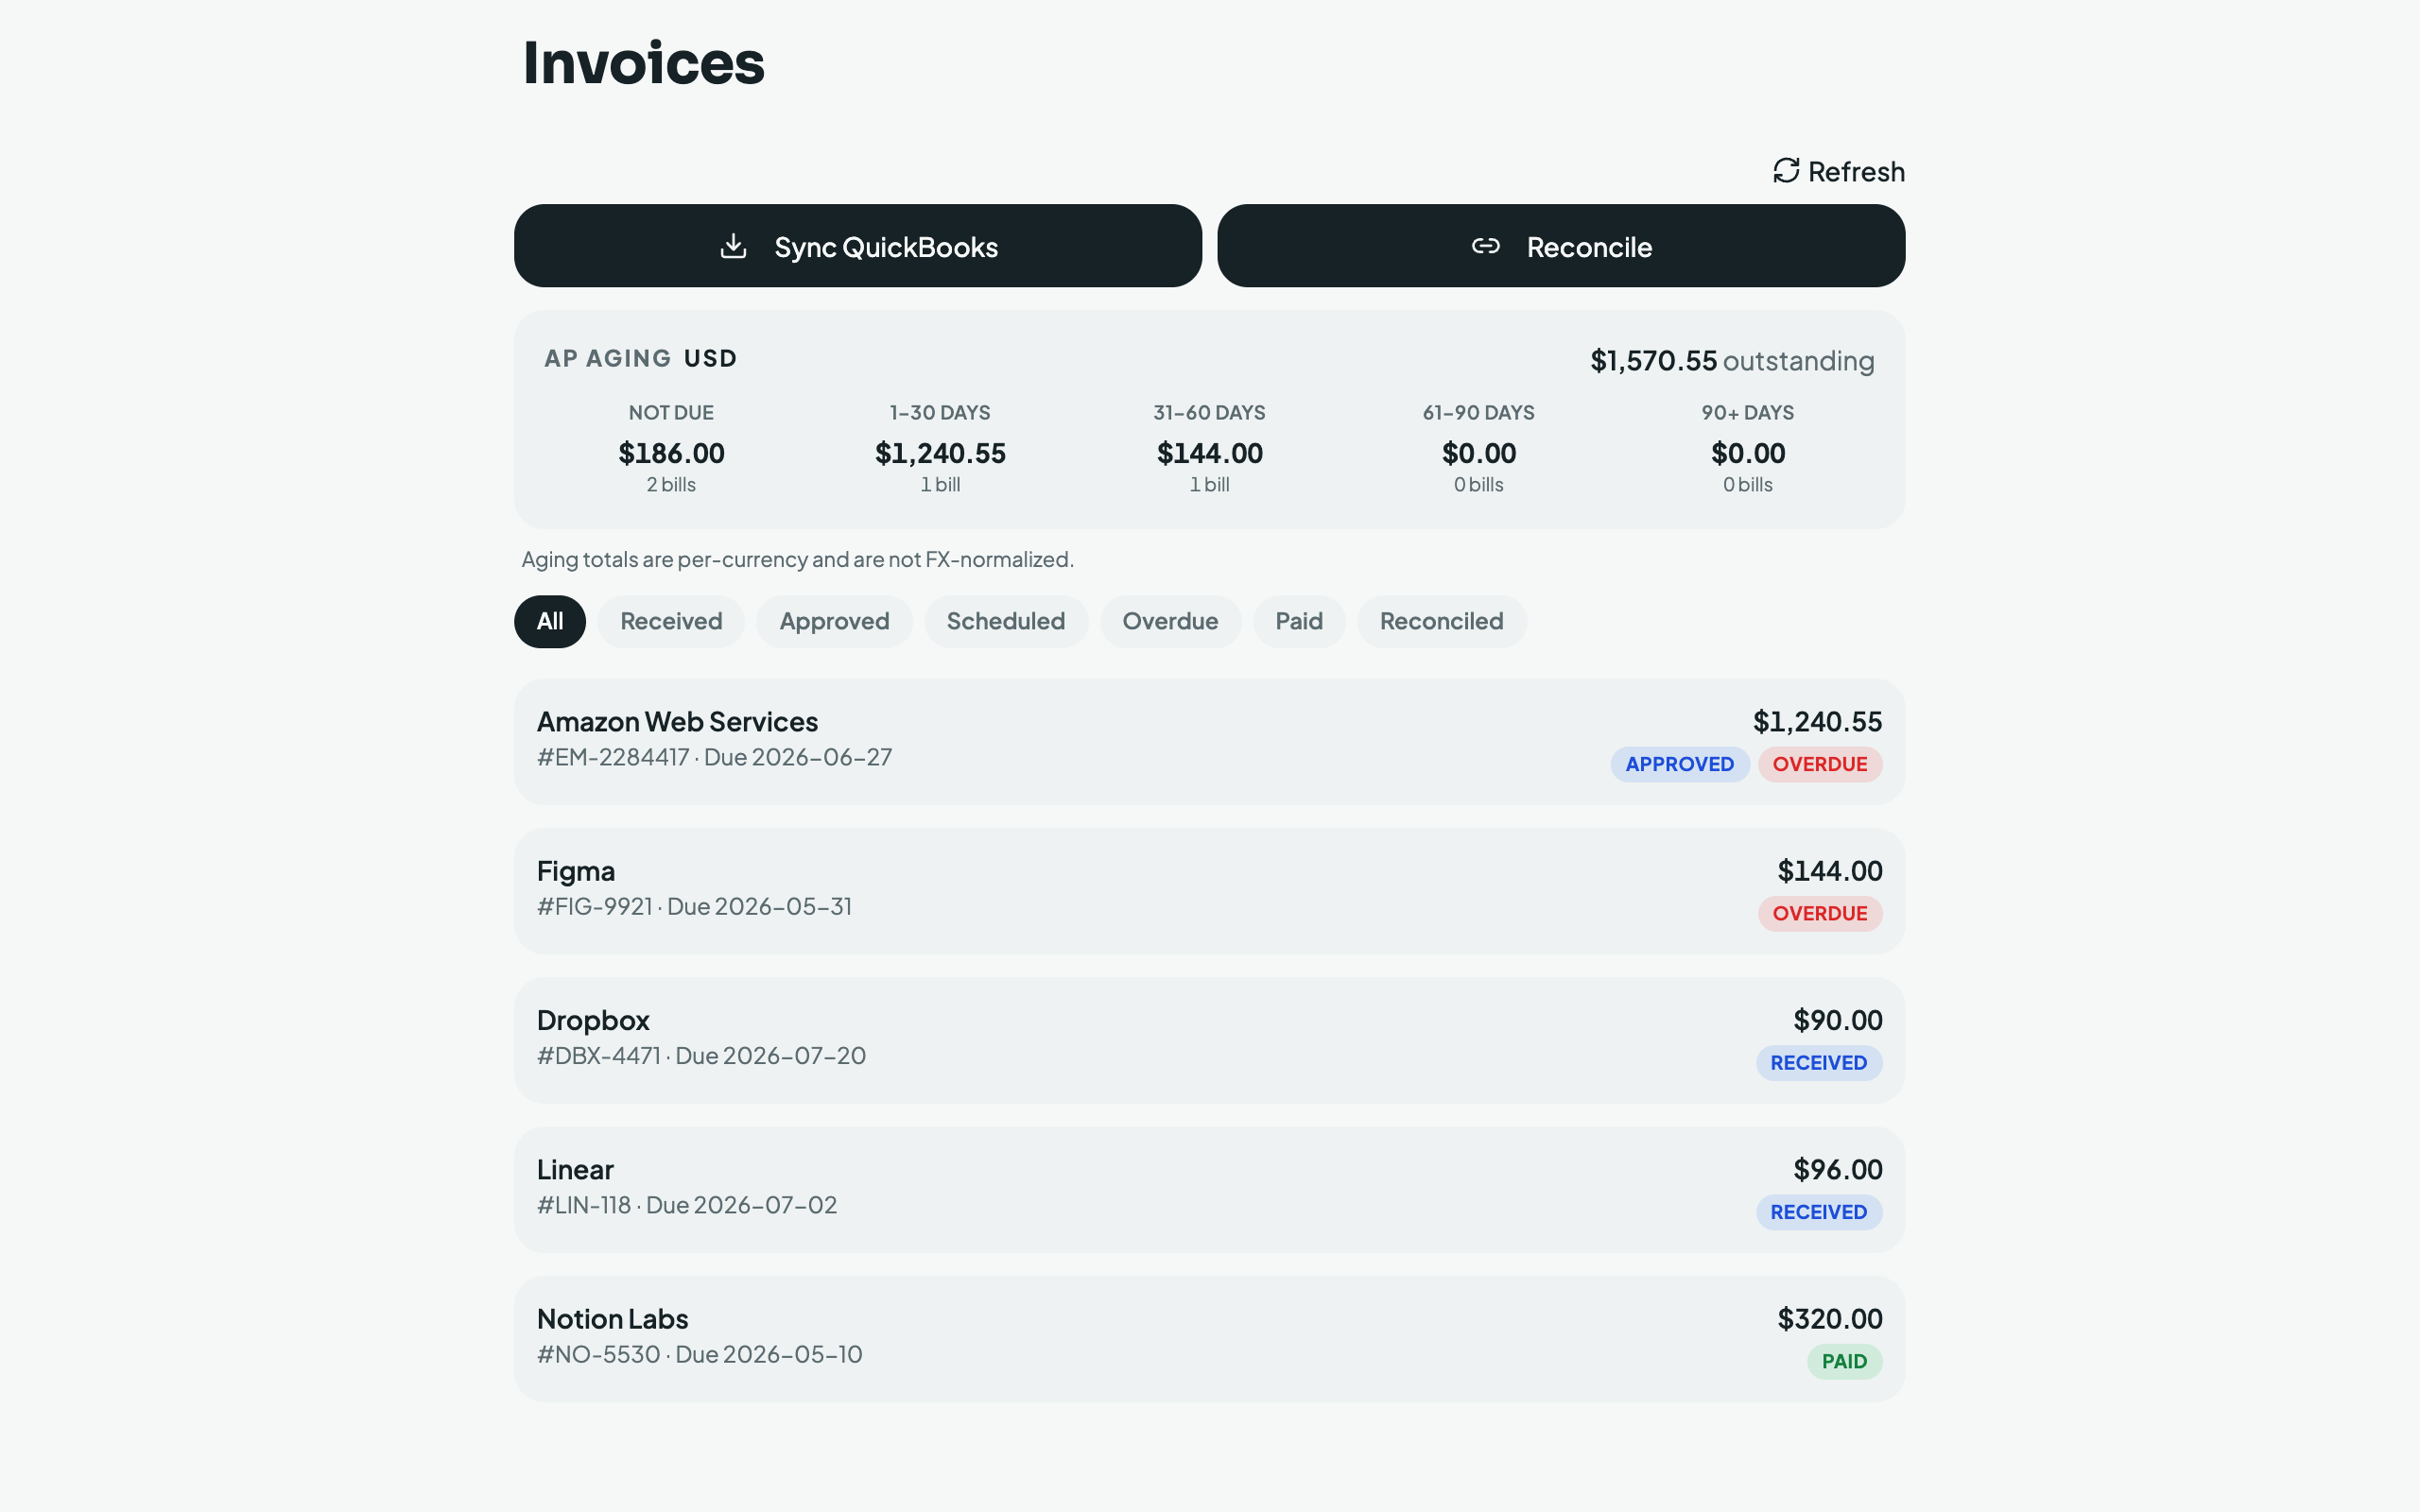Click the Not Due $186.00 bucket
The width and height of the screenshot is (2420, 1512).
pyautogui.click(x=671, y=448)
